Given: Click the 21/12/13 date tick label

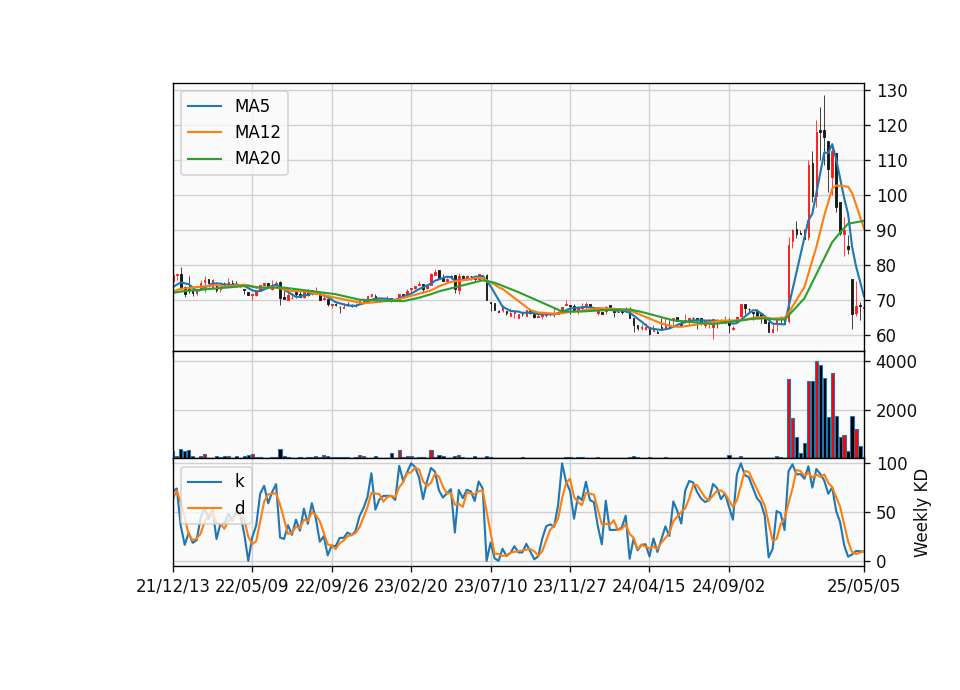Looking at the screenshot, I should point(173,586).
